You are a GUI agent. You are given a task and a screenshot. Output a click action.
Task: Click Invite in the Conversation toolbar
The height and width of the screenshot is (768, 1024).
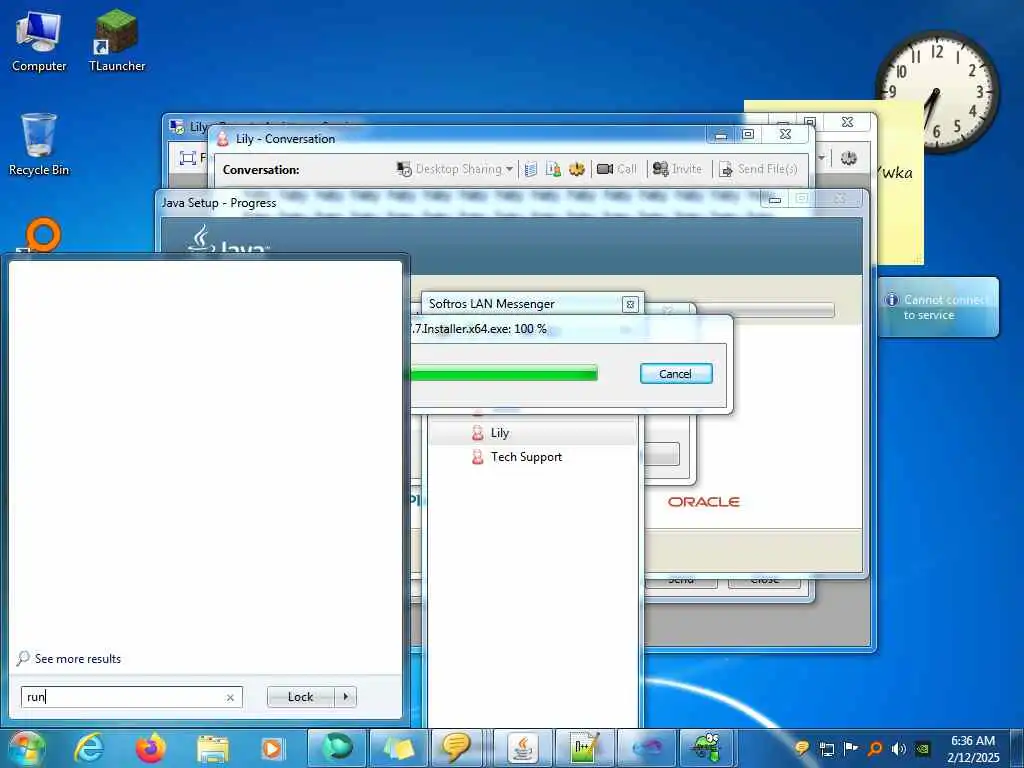677,169
